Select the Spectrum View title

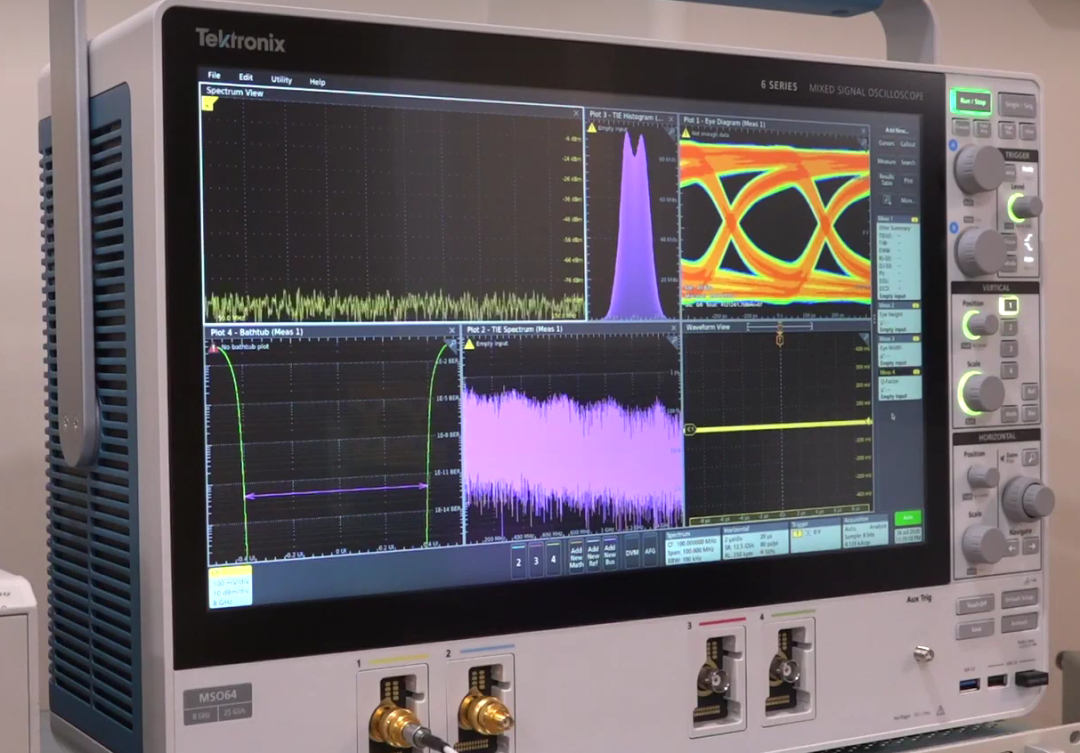(x=234, y=92)
